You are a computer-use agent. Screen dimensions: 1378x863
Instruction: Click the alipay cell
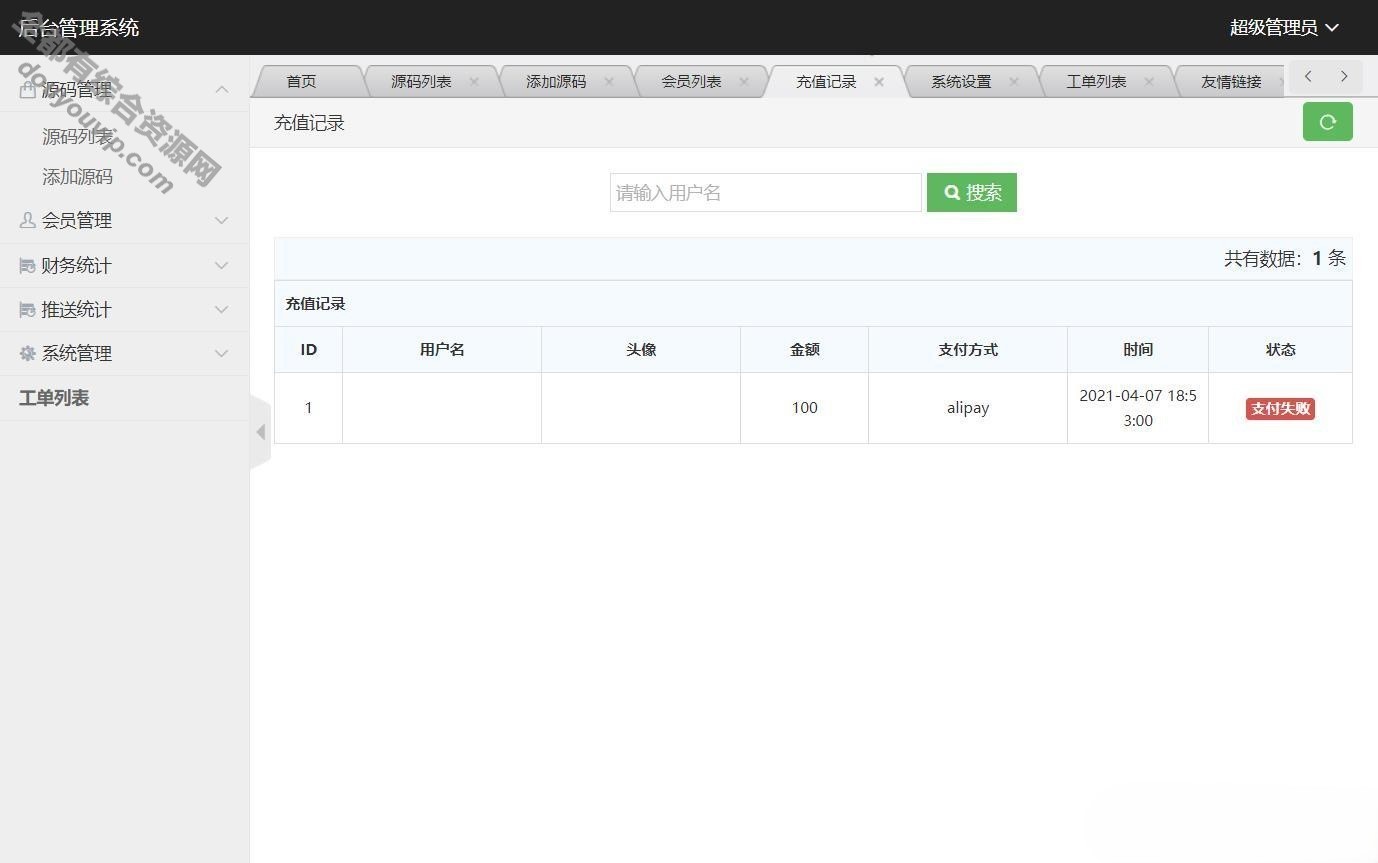coord(968,408)
